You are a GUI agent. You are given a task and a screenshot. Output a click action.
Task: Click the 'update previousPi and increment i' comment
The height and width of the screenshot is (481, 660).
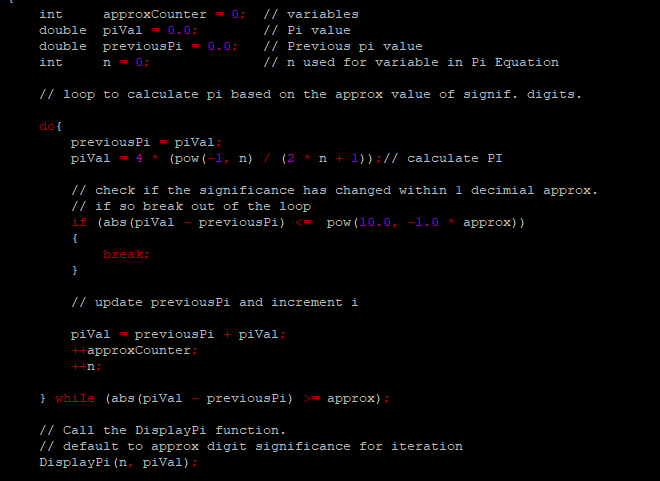(215, 302)
